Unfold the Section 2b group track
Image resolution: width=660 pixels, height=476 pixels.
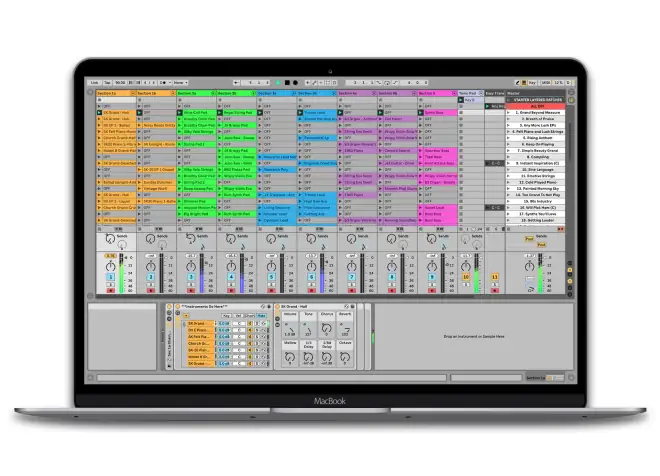[253, 93]
